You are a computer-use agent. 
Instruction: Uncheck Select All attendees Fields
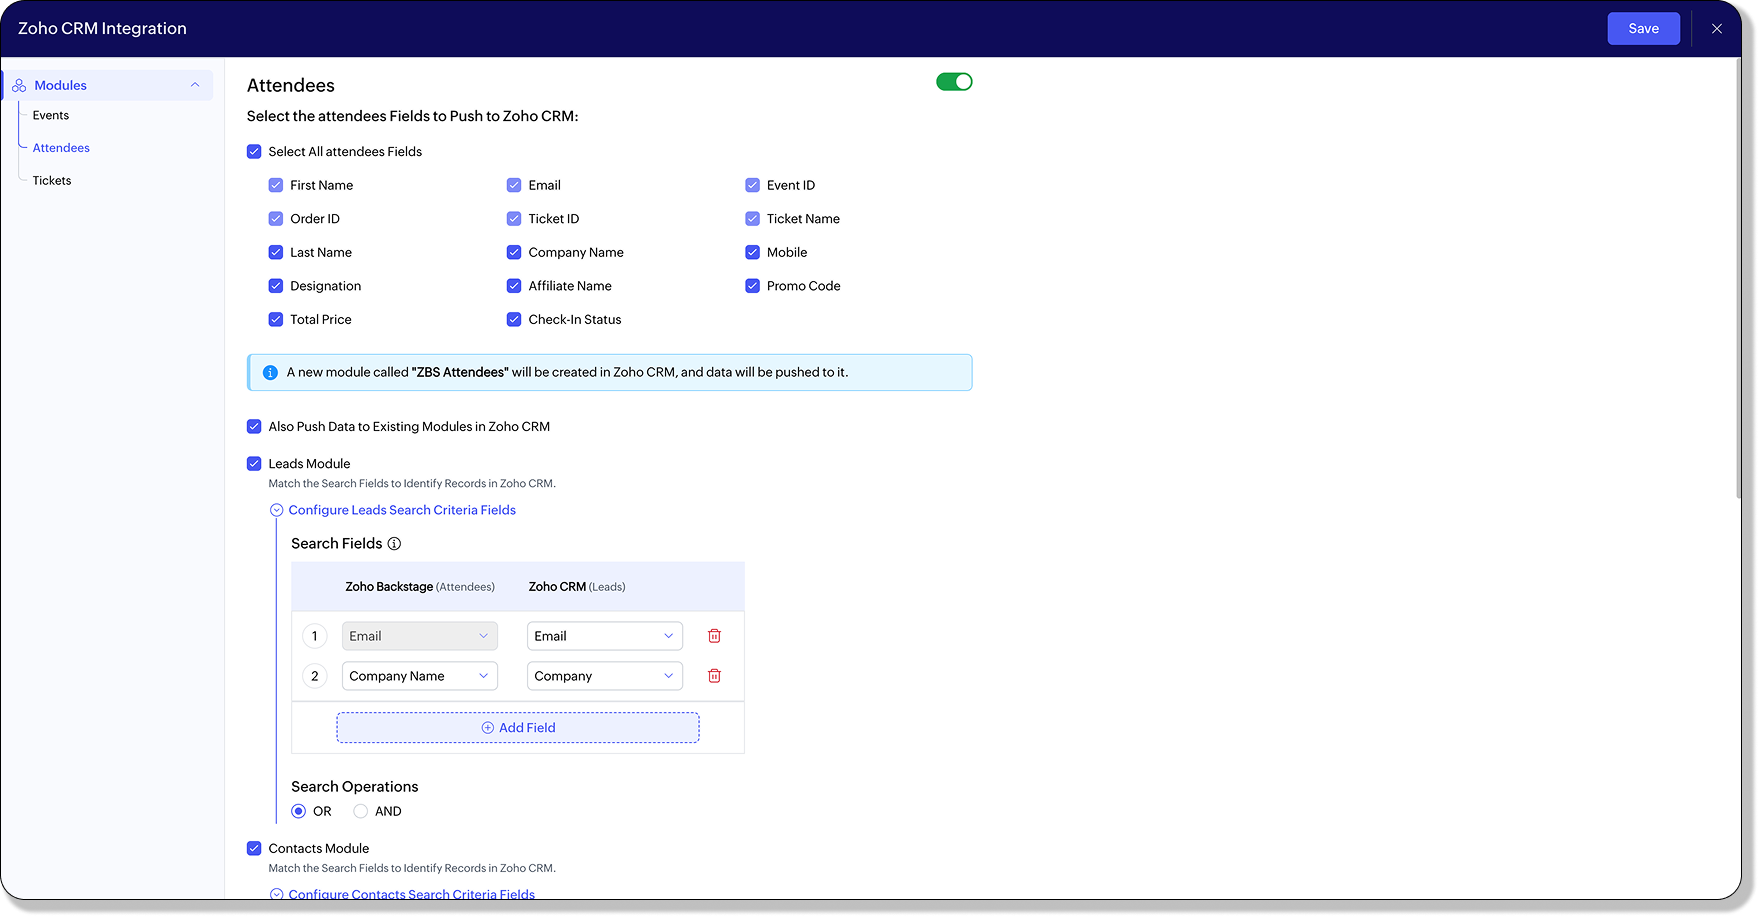click(x=254, y=152)
